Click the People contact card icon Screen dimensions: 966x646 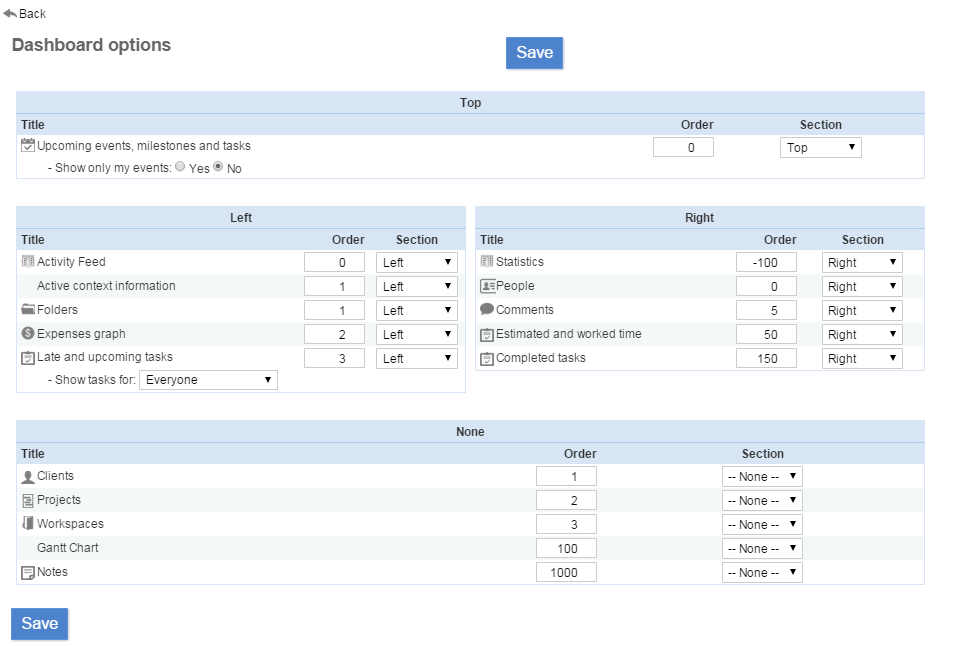487,286
